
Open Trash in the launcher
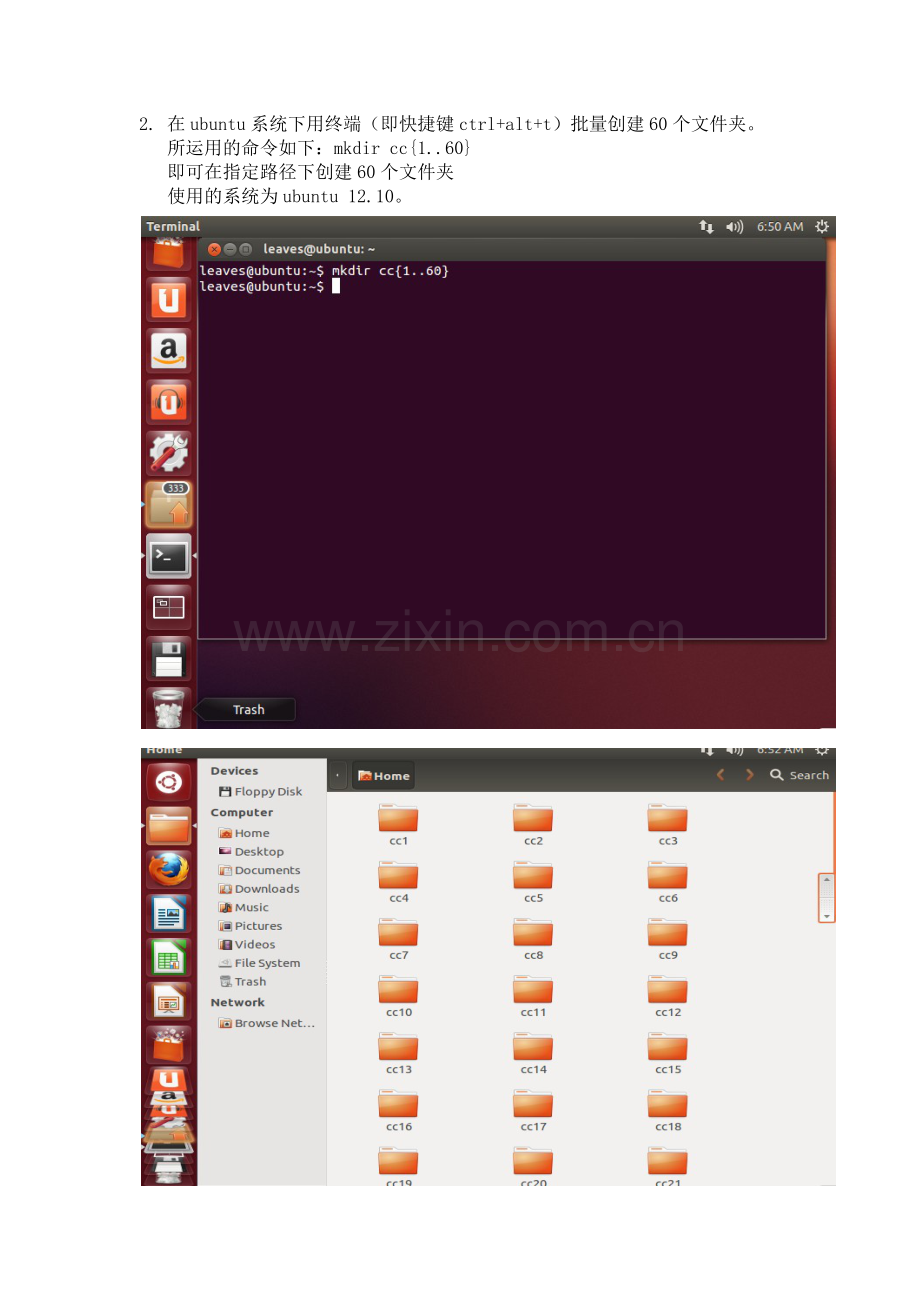tap(168, 709)
